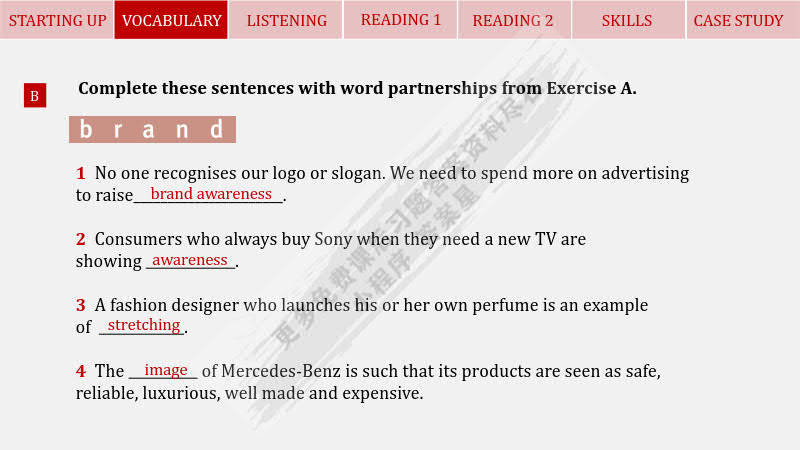The image size is (800, 450).
Task: Click the exercise instruction heading text
Action: point(357,88)
